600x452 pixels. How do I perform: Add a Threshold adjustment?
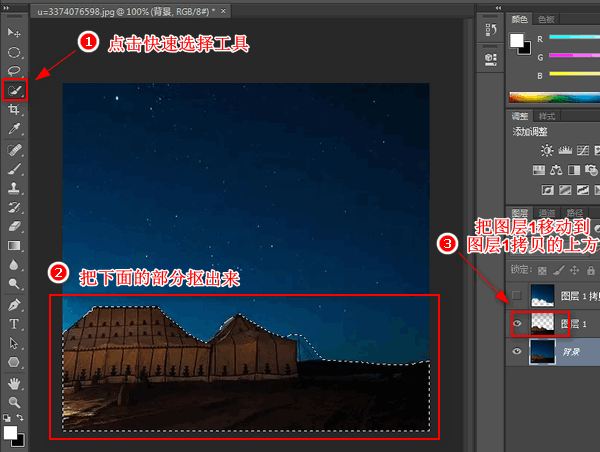click(583, 190)
